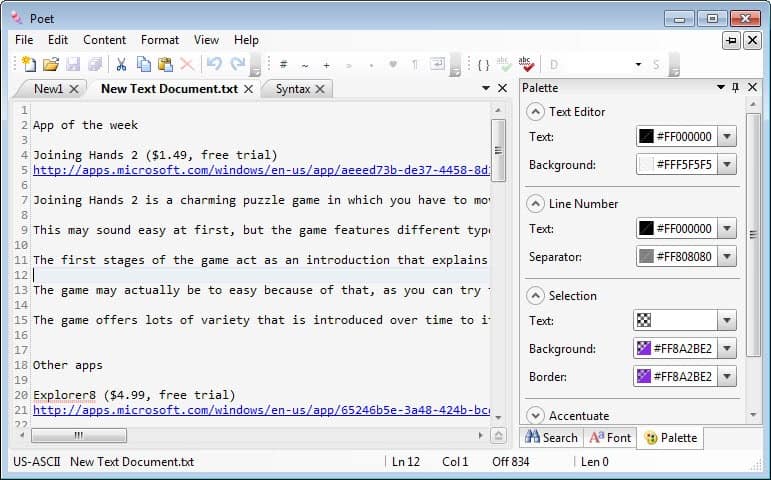Viewport: 771px width, 480px height.
Task: Click the plus (+) toolbar icon
Action: (326, 65)
